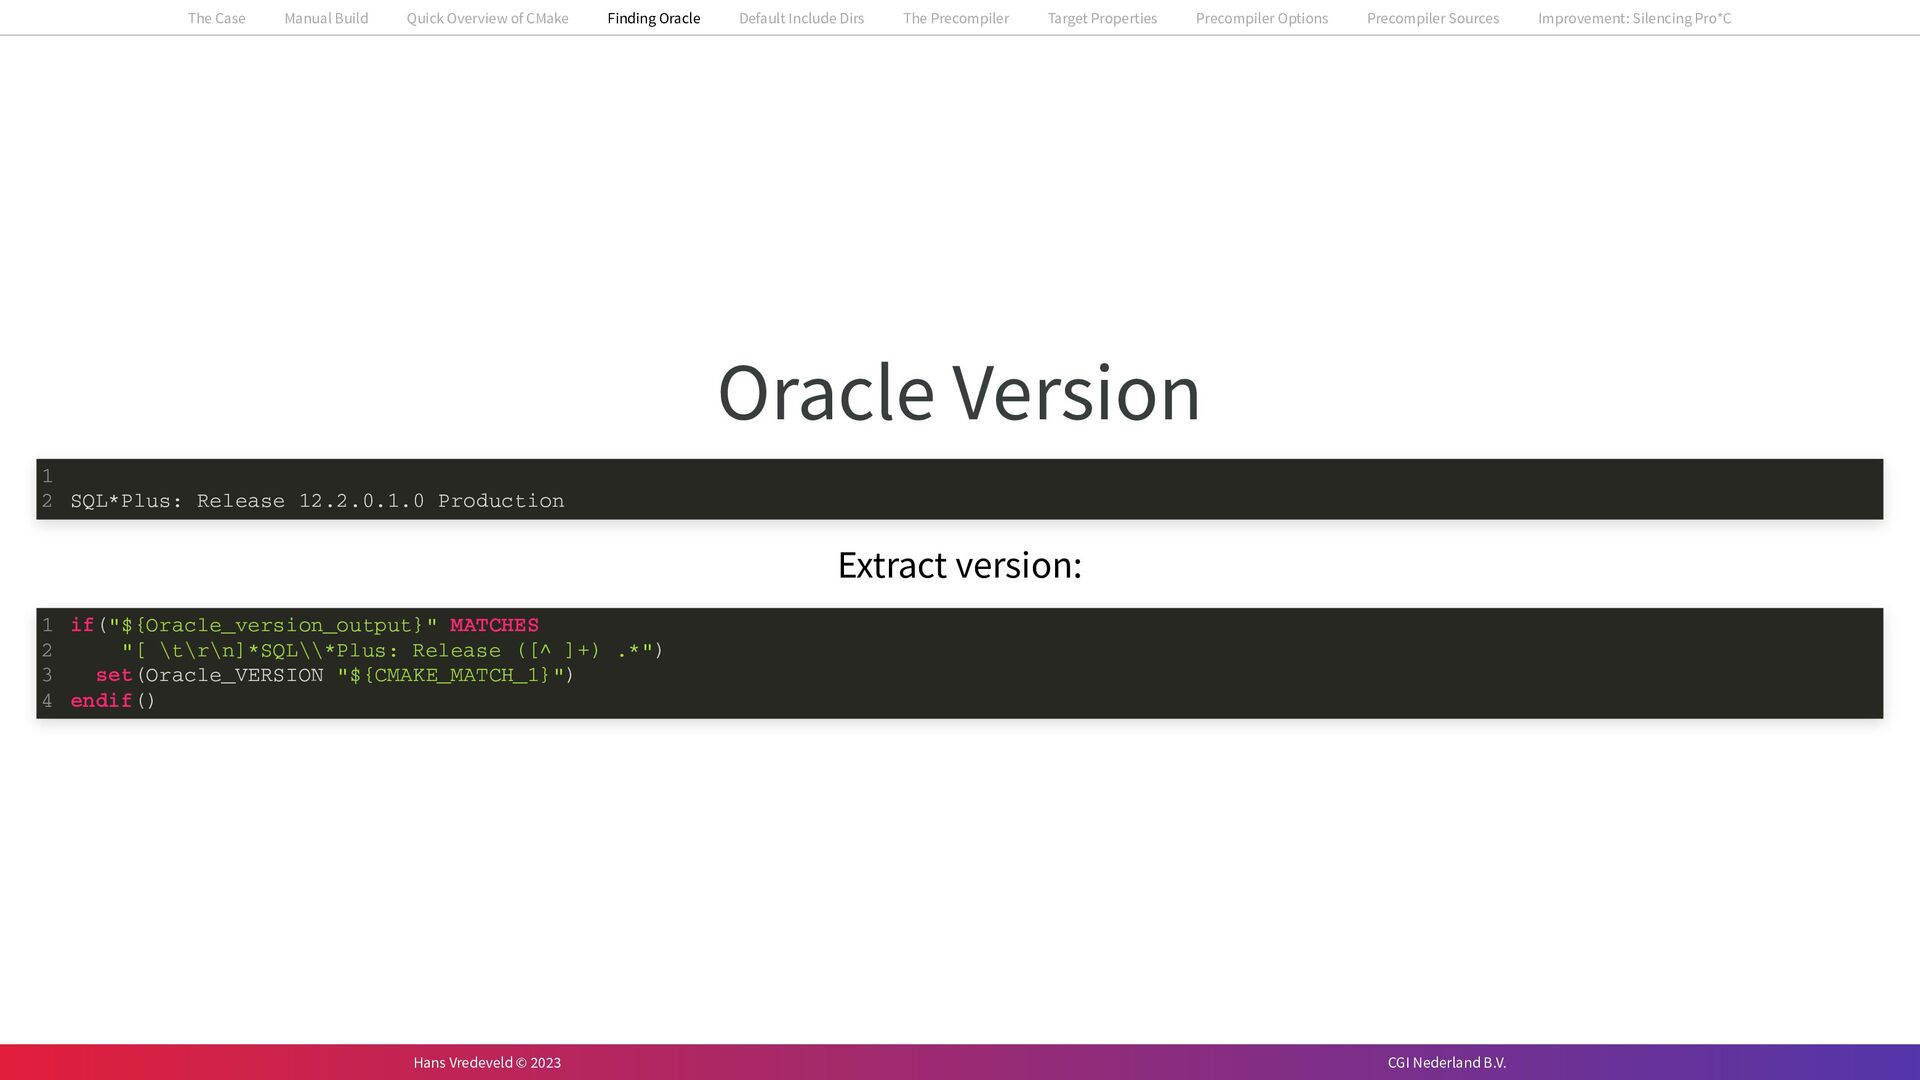Viewport: 1920px width, 1080px height.
Task: Click the set(Oracle_VERSION) code line
Action: (335, 676)
